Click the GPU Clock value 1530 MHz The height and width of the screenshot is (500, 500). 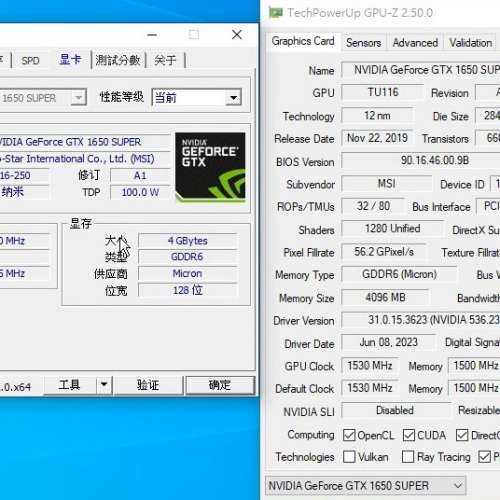(x=370, y=366)
